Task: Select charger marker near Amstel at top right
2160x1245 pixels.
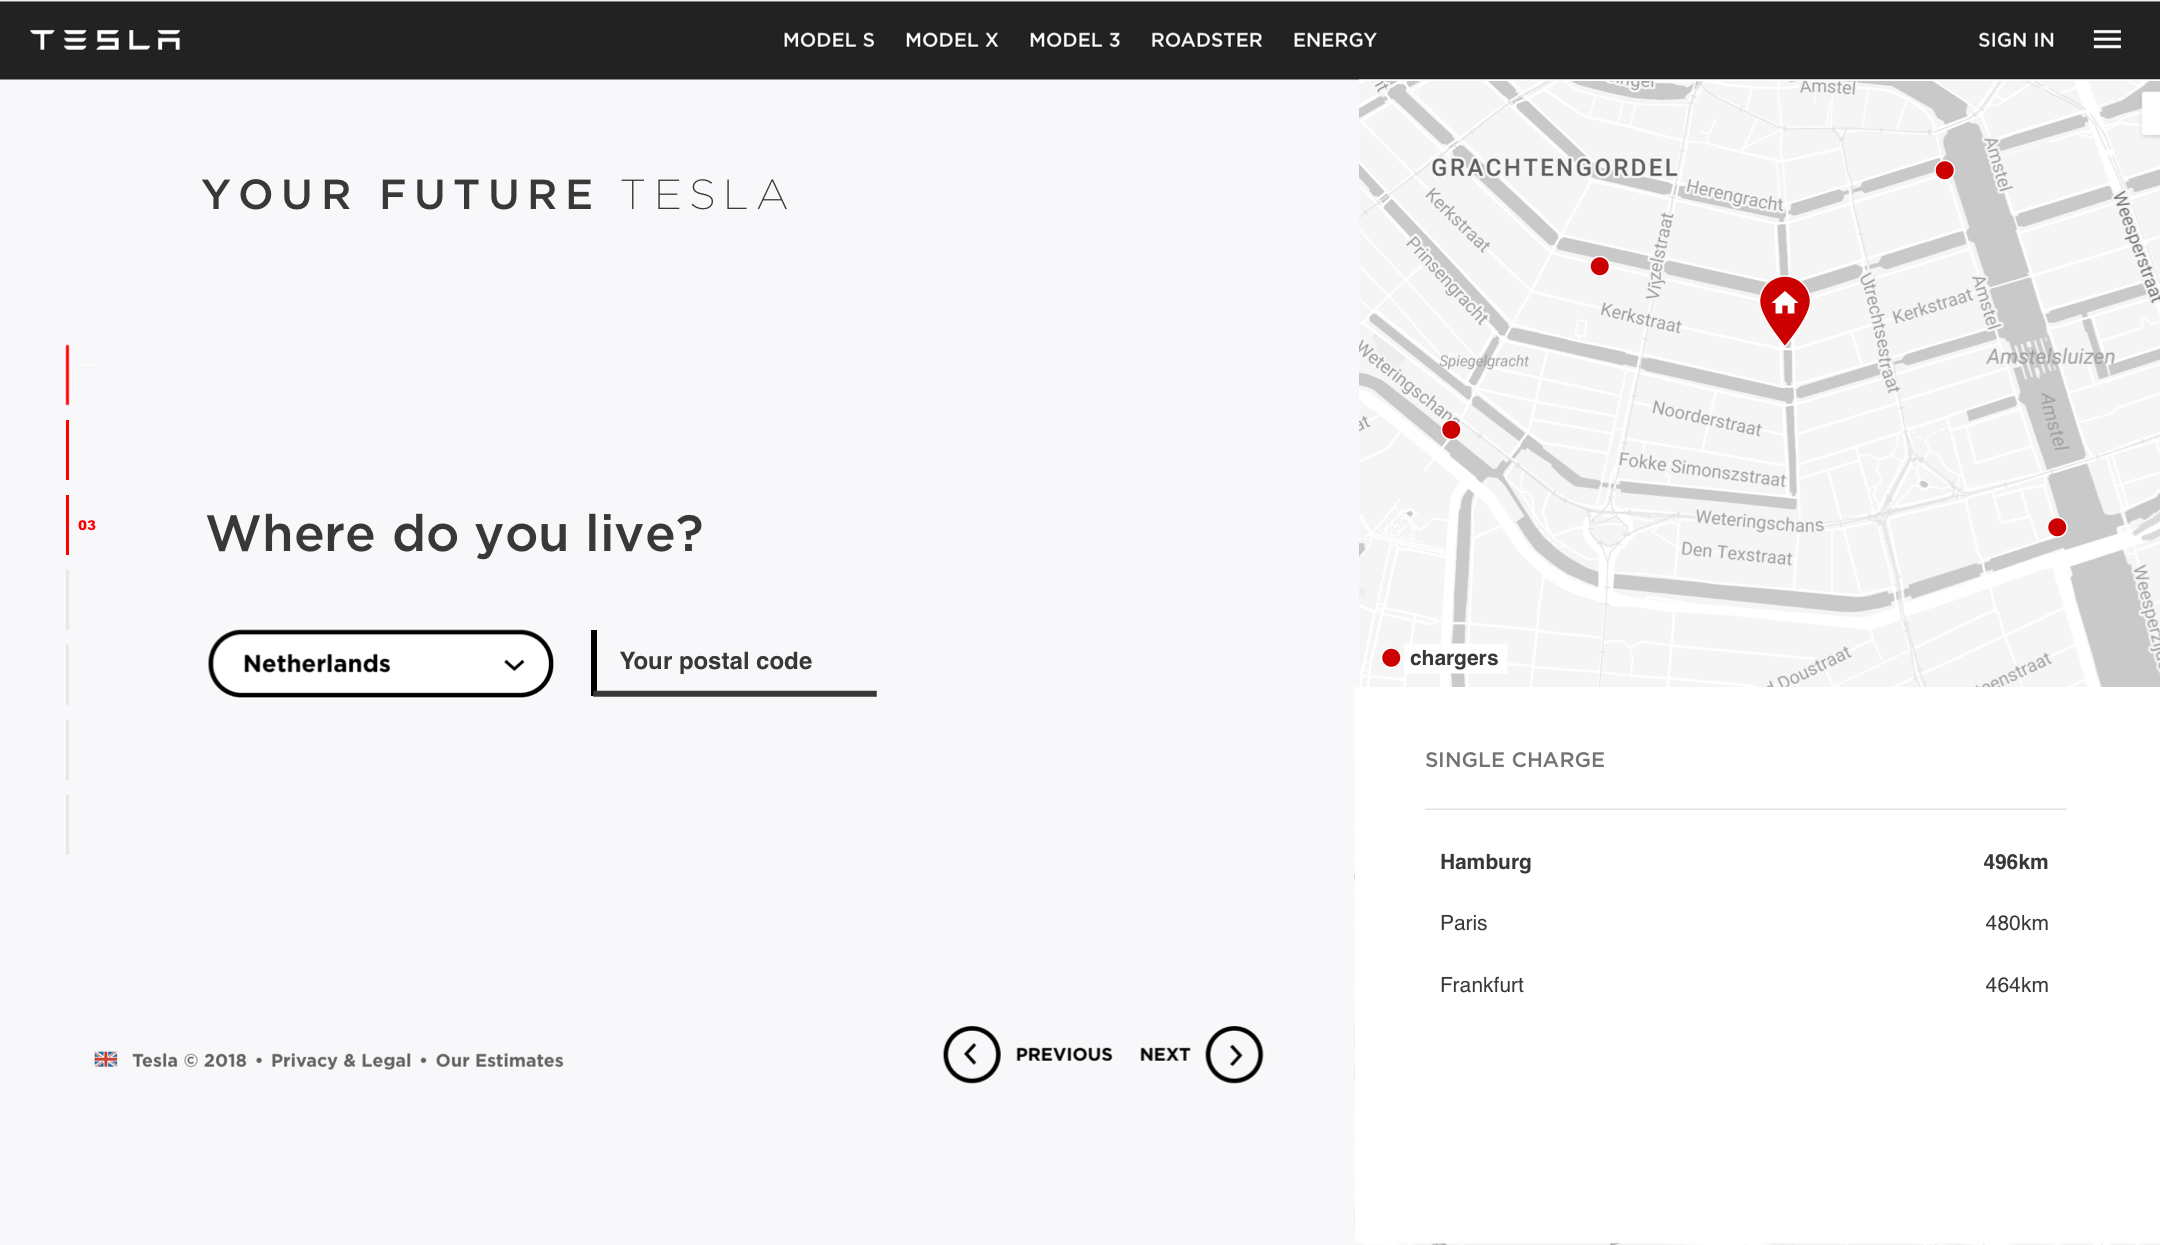Action: (x=1944, y=170)
